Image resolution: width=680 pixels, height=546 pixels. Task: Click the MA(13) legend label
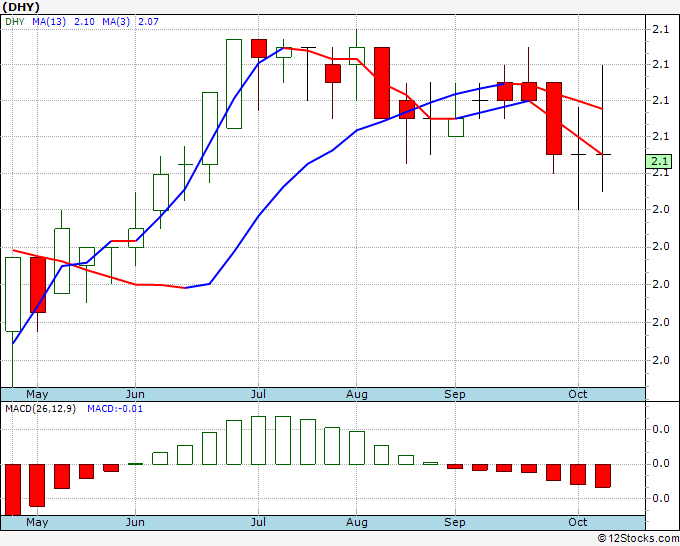pos(49,21)
